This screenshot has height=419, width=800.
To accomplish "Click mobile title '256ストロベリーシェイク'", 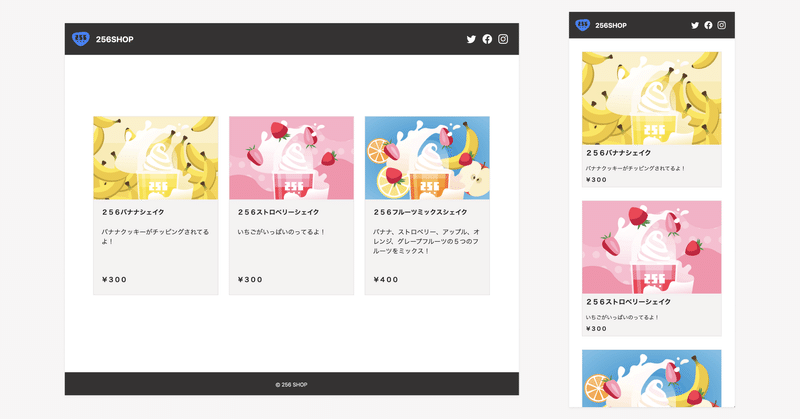I will pos(628,302).
